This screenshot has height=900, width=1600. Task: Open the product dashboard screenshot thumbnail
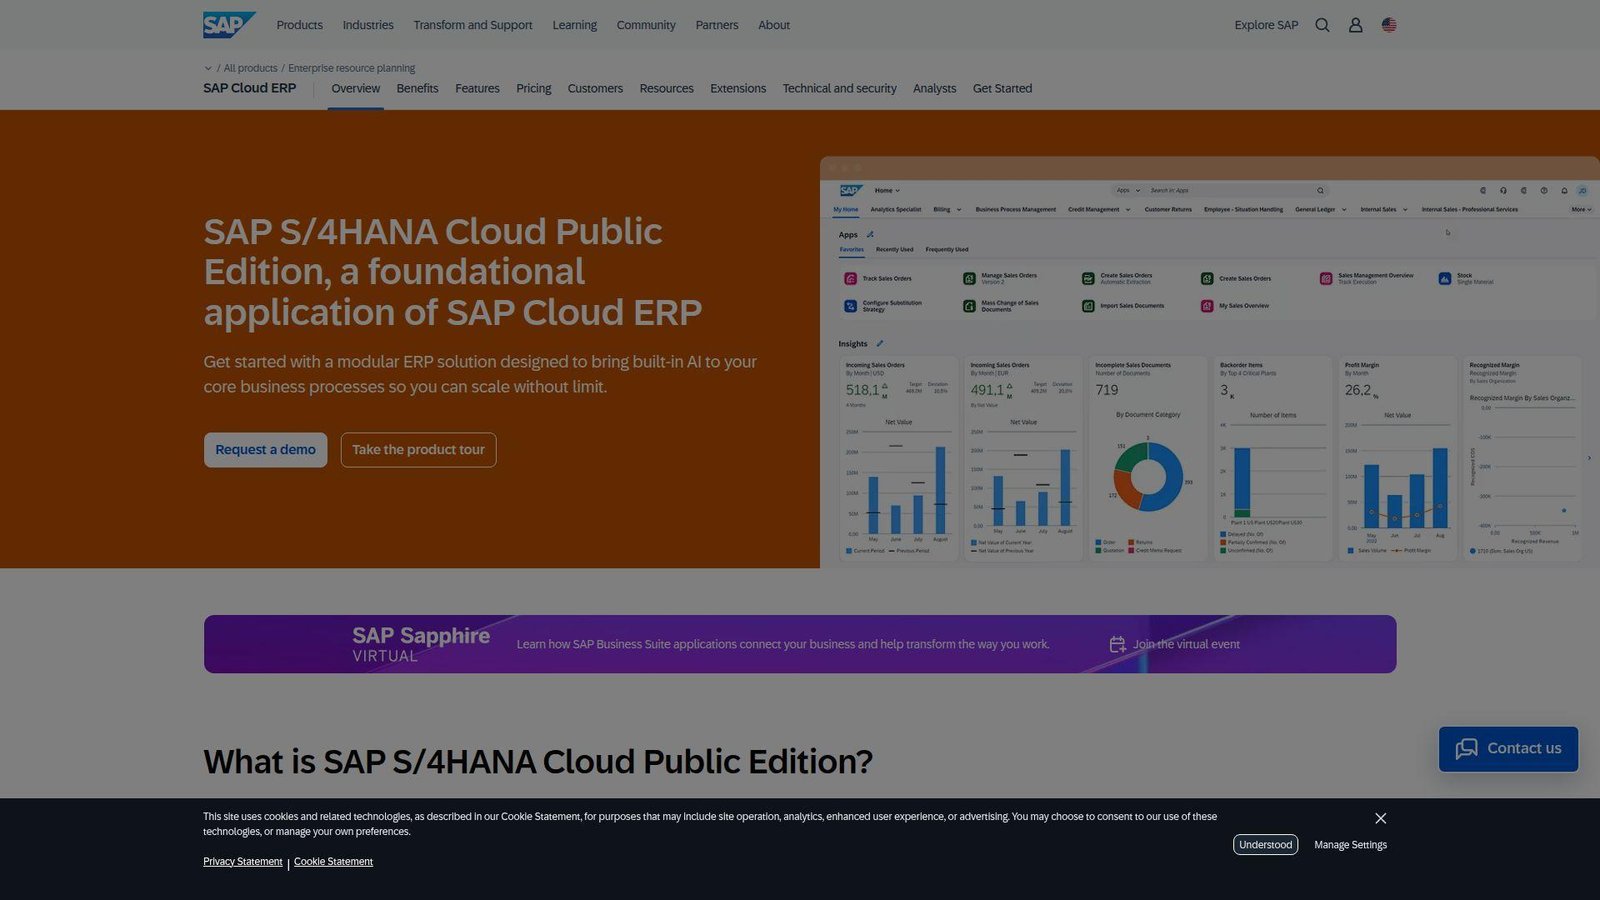(x=1210, y=363)
